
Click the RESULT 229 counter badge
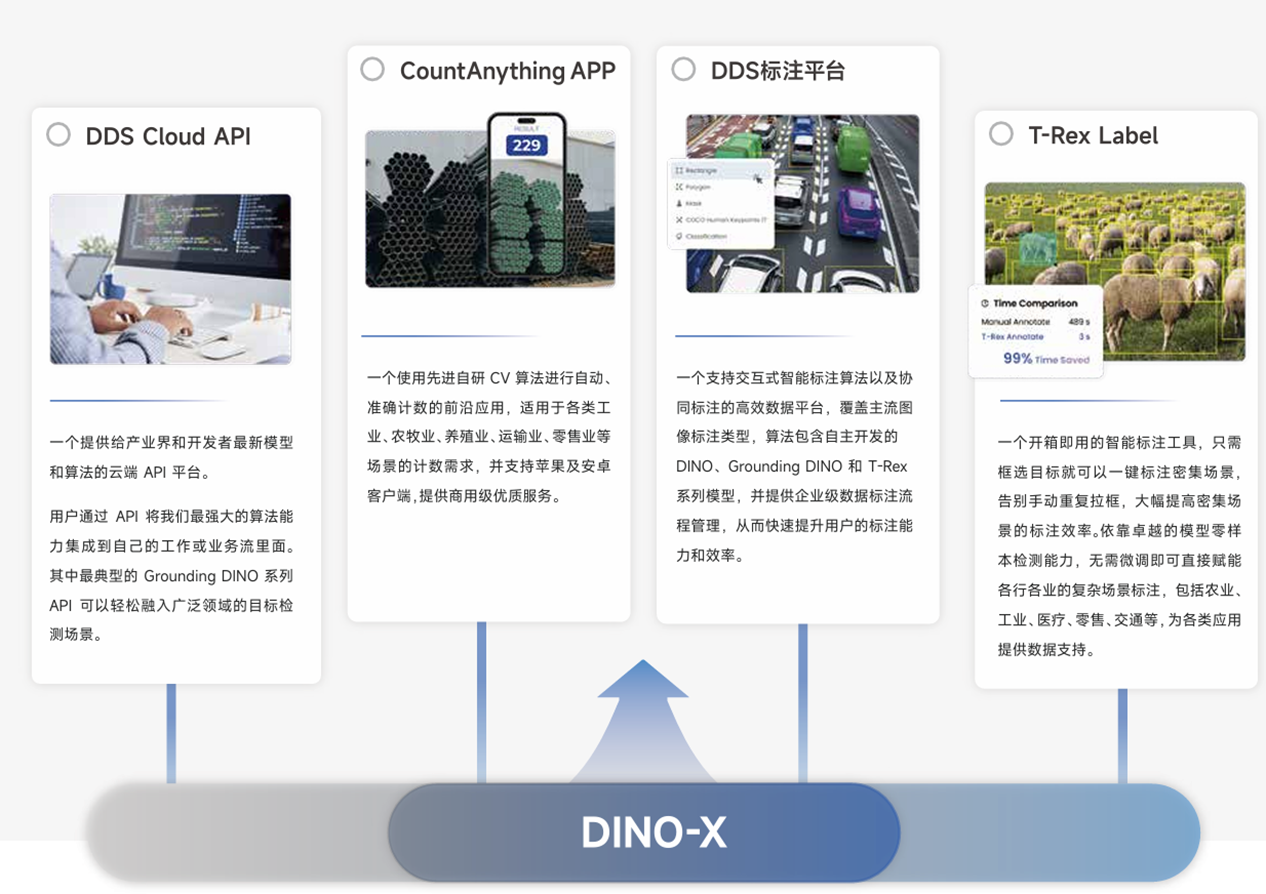coord(527,143)
